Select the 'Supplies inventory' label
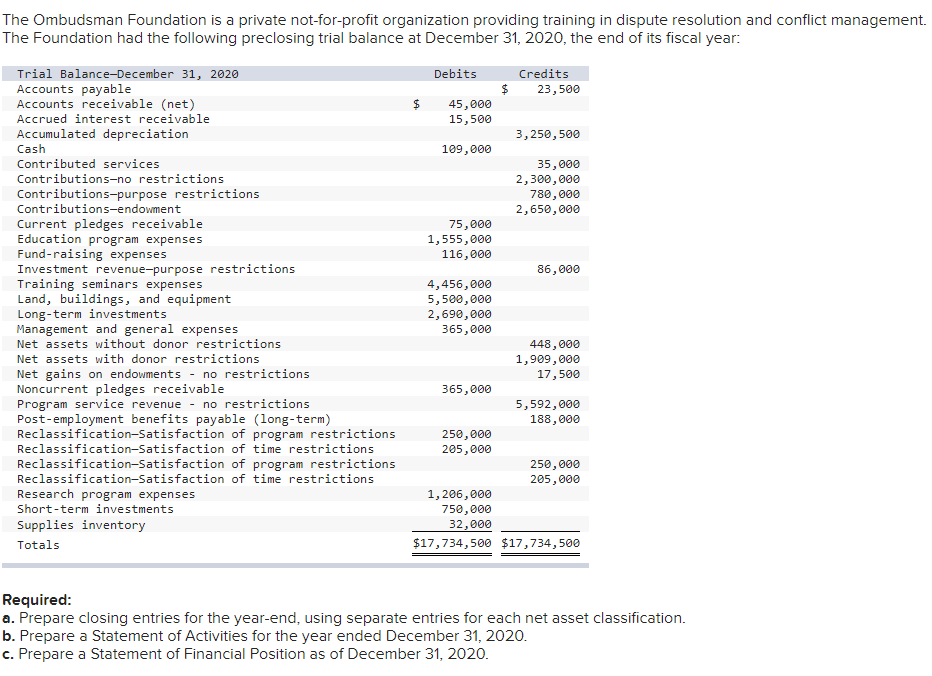This screenshot has width=932, height=676. click(81, 525)
